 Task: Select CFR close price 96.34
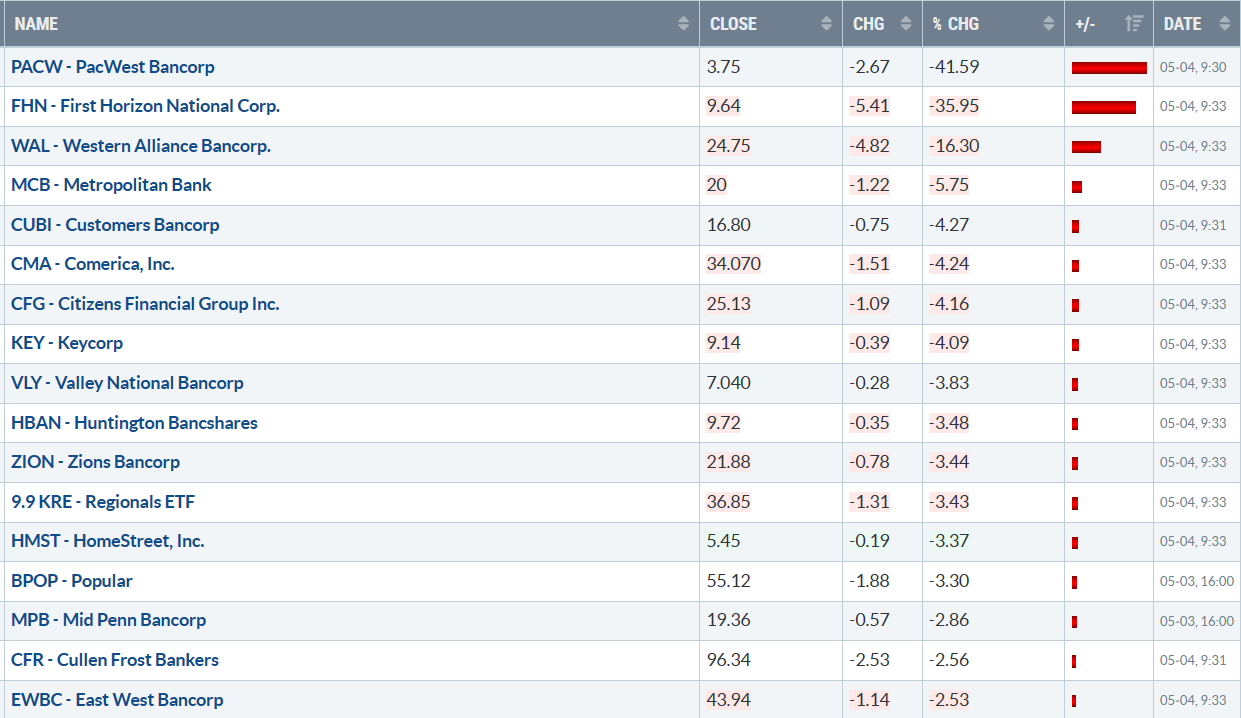point(729,660)
